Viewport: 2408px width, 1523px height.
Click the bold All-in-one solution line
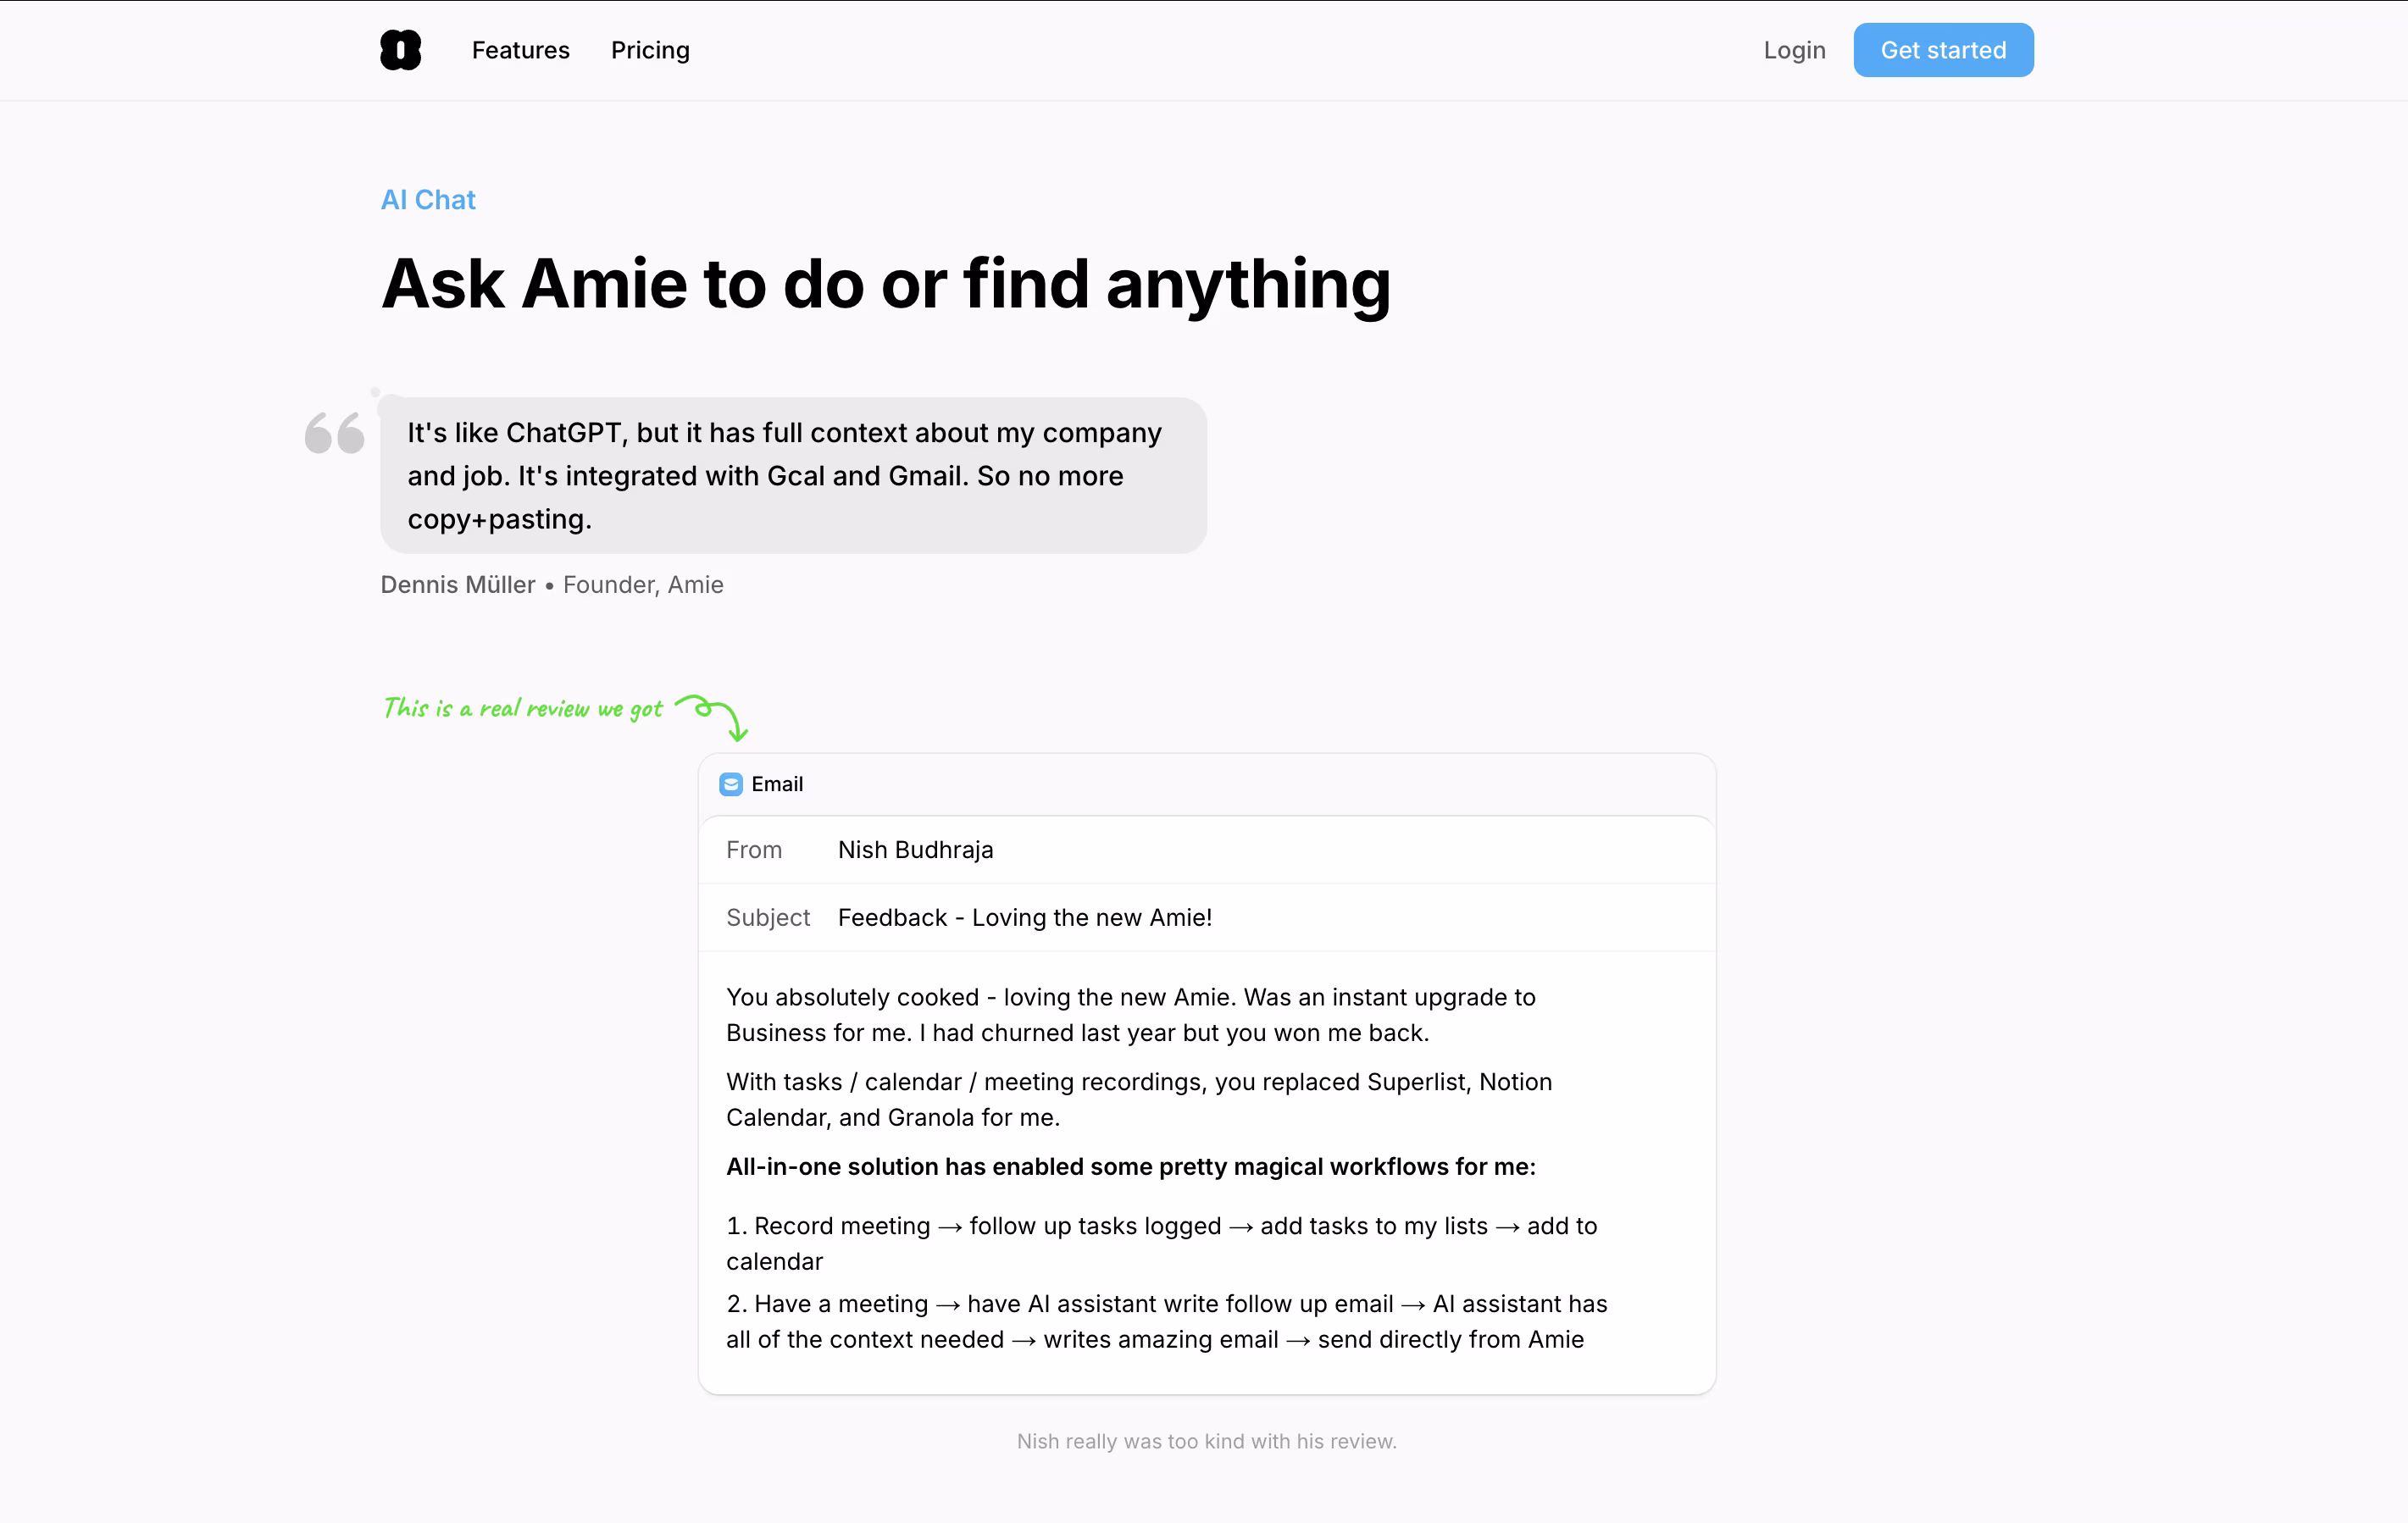click(x=1131, y=1167)
